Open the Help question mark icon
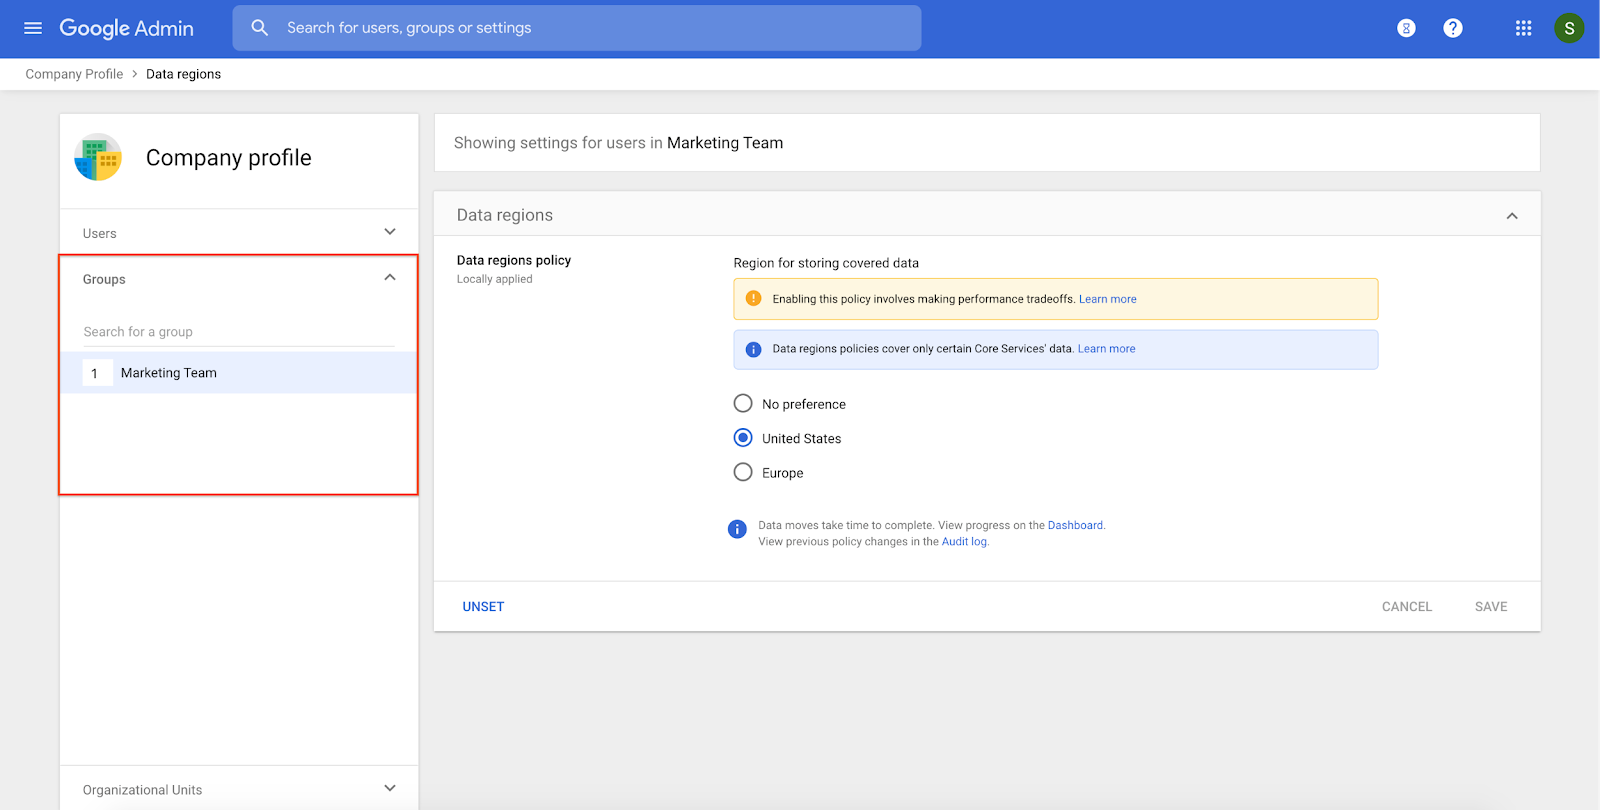This screenshot has height=810, width=1600. pos(1453,28)
